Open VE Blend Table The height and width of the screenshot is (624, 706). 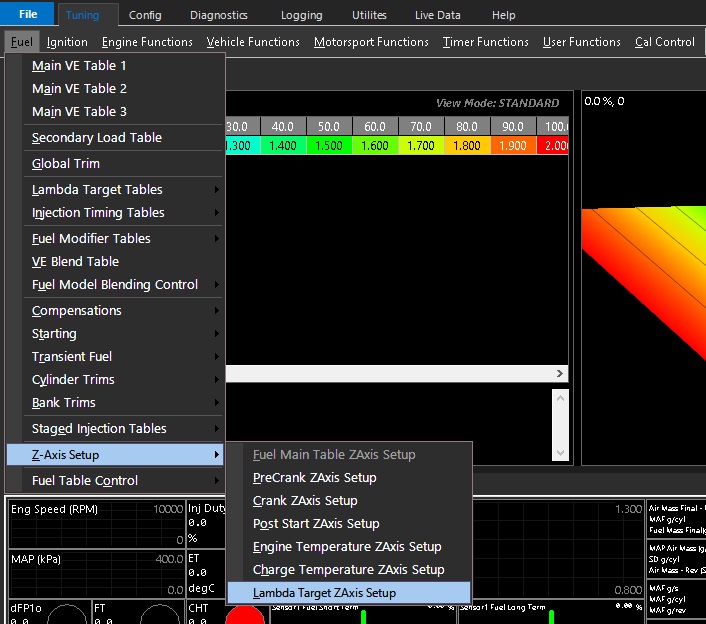coord(75,262)
